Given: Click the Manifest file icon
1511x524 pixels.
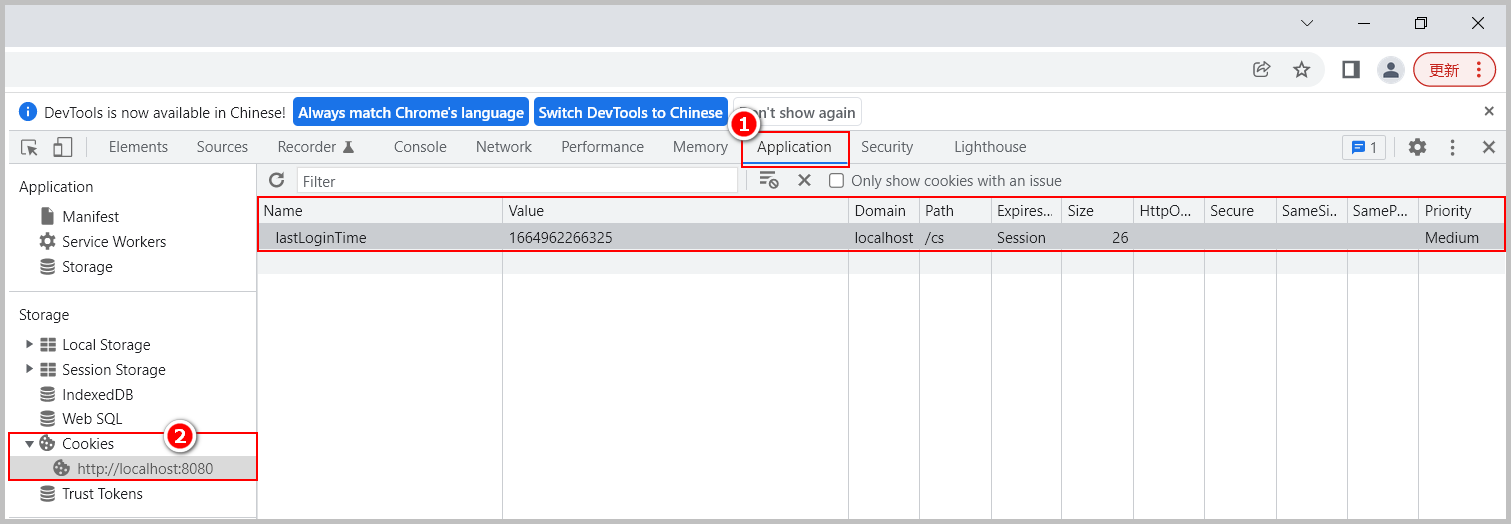Looking at the screenshot, I should tap(47, 216).
